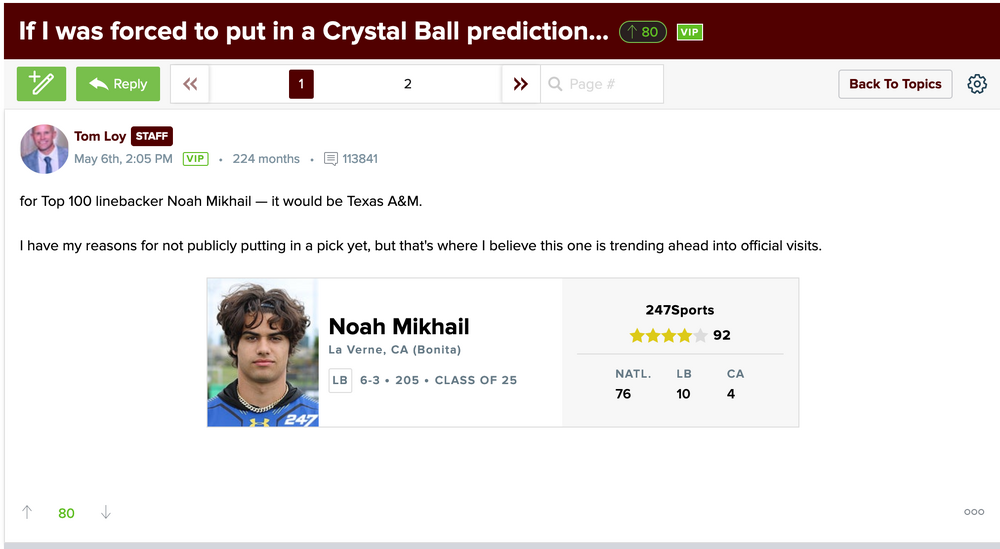The width and height of the screenshot is (1000, 549).
Task: Upvote the post with the up arrow
Action: pos(27,513)
